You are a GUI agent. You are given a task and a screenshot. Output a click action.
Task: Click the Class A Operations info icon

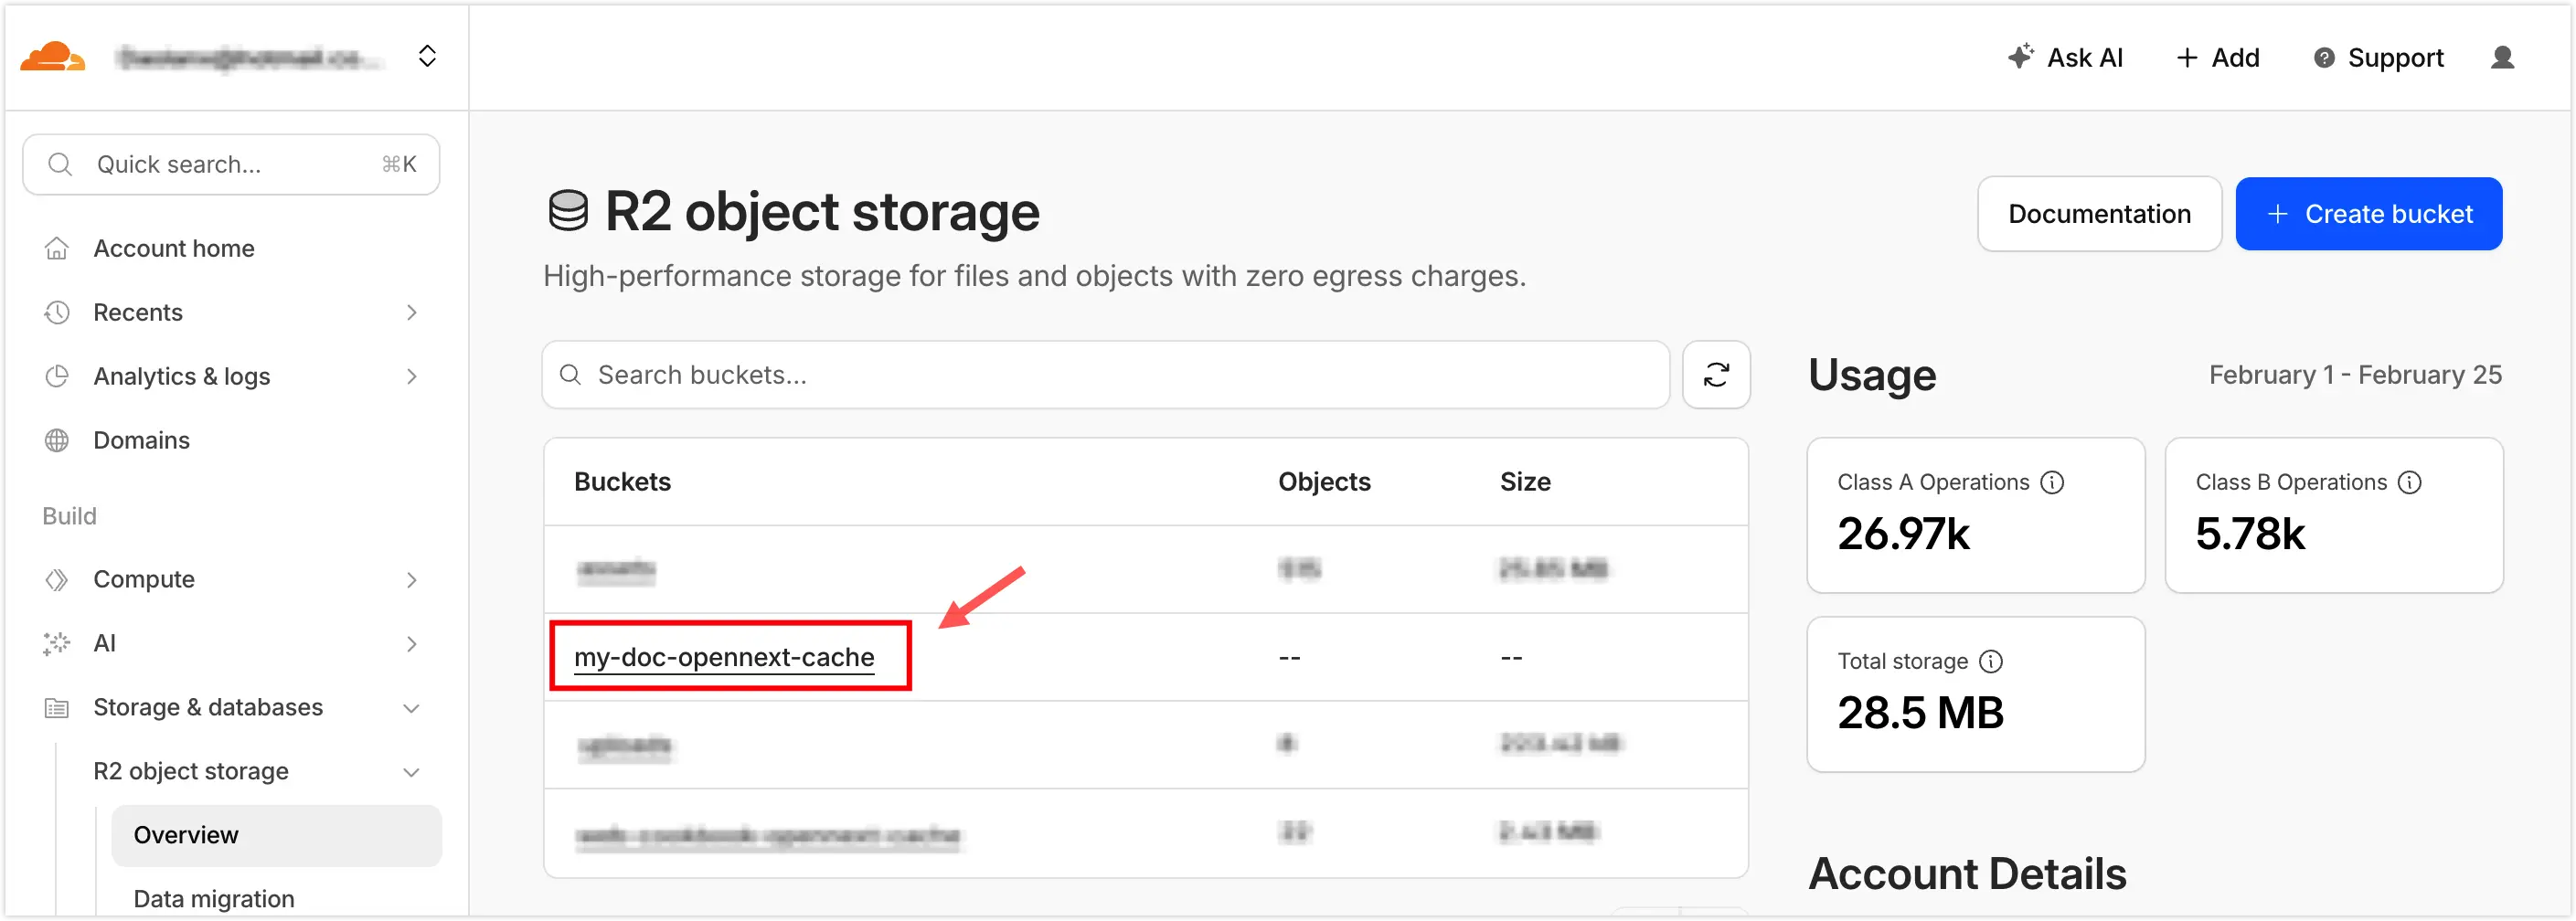pos(2052,483)
